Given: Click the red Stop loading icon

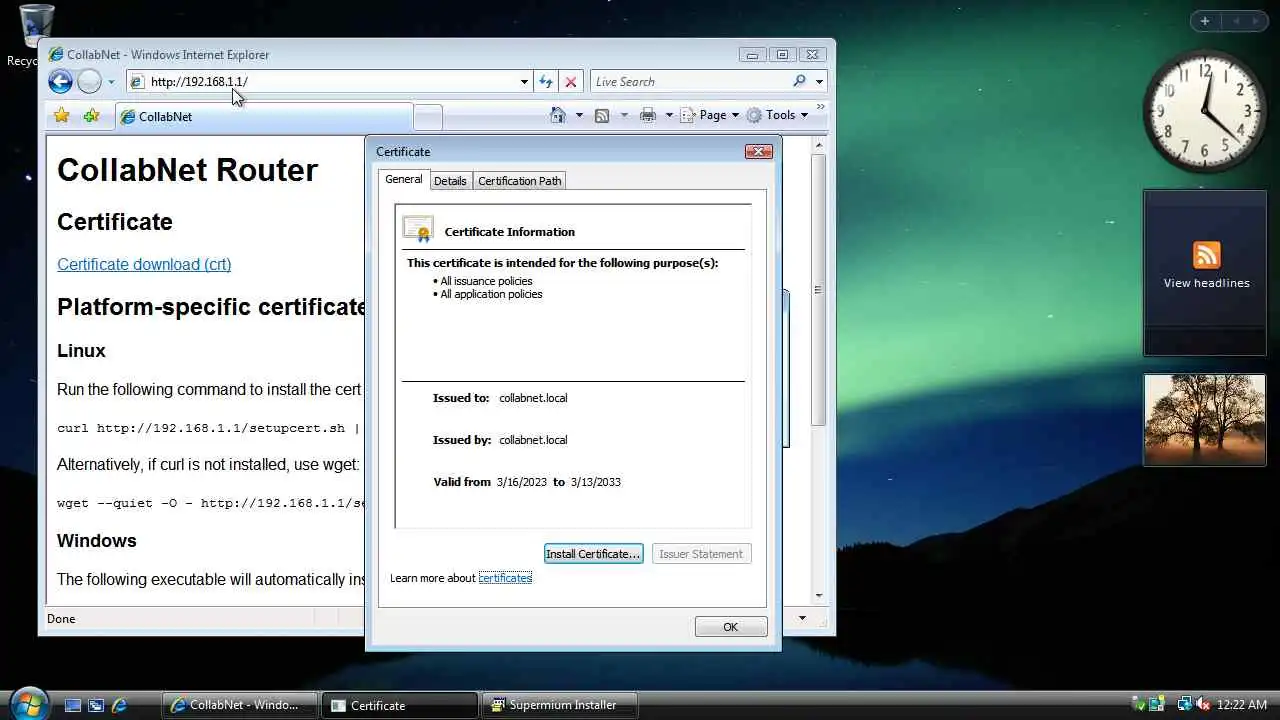Looking at the screenshot, I should (x=571, y=82).
